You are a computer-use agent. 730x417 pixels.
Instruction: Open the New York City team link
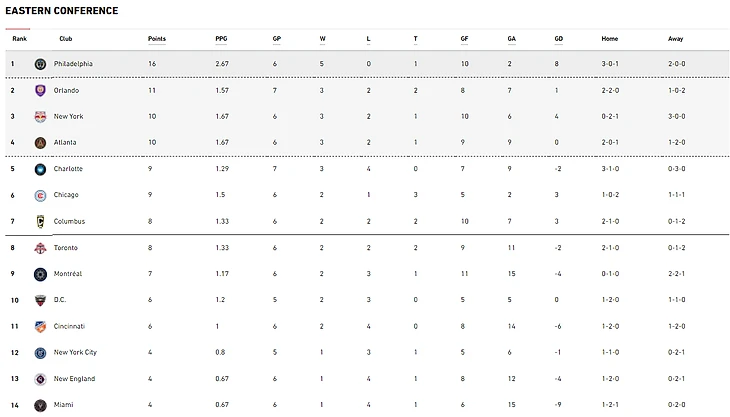(x=75, y=352)
